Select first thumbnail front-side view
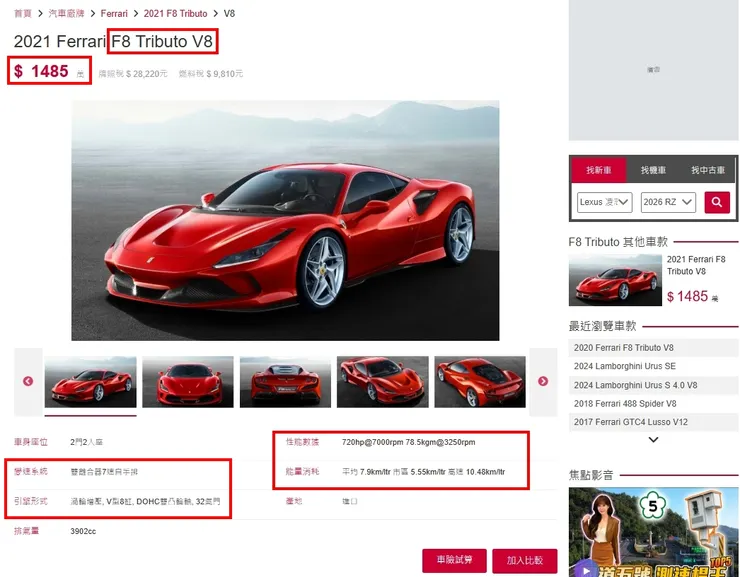This screenshot has height=577, width=740. [x=91, y=382]
